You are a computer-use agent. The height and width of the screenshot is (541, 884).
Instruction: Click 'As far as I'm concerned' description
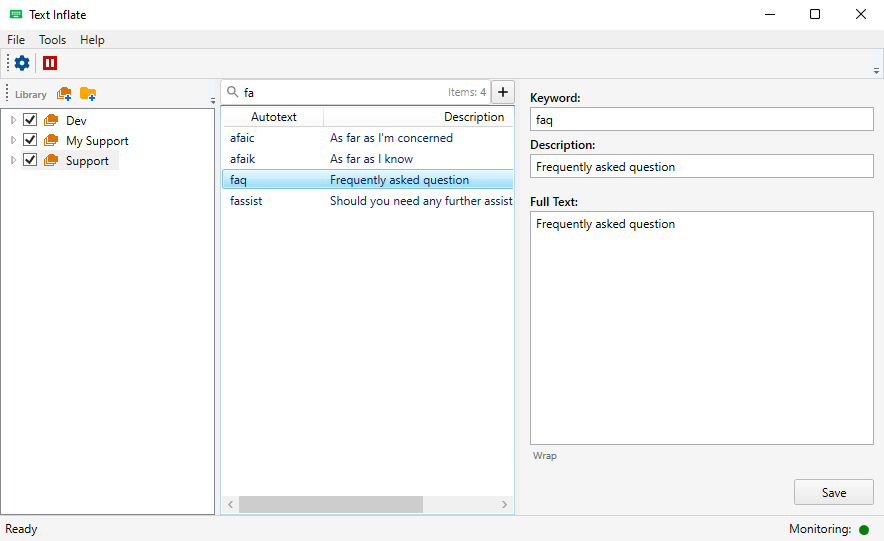[391, 138]
